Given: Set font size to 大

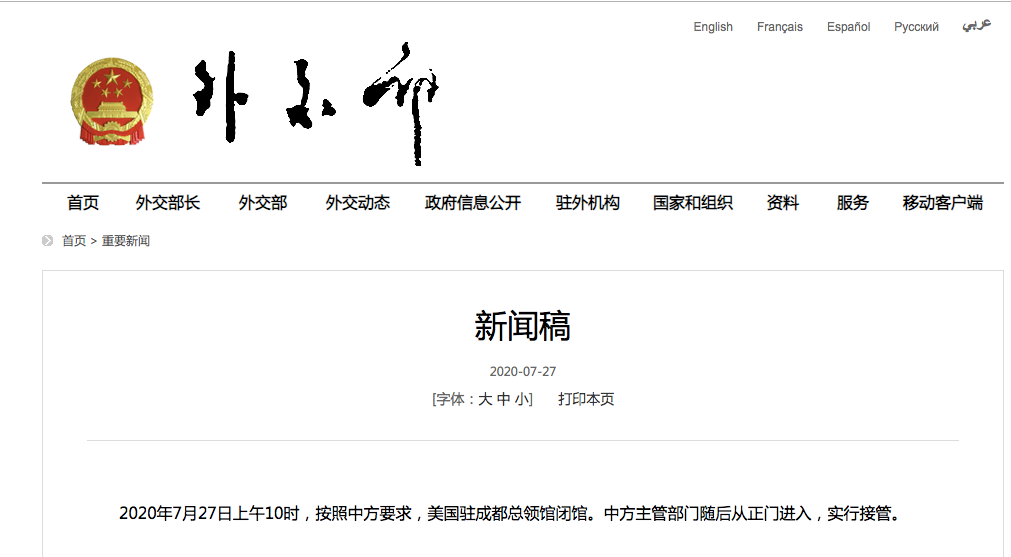Looking at the screenshot, I should point(485,399).
